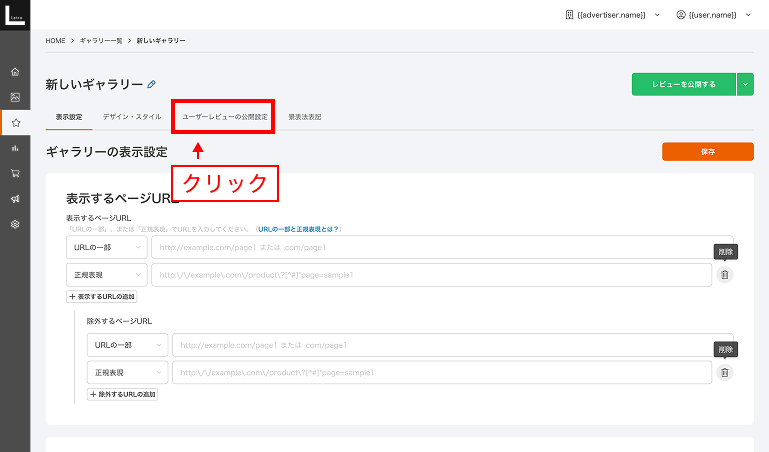Click the shopping cart sidebar icon
Viewport: 769px width, 452px height.
click(15, 173)
